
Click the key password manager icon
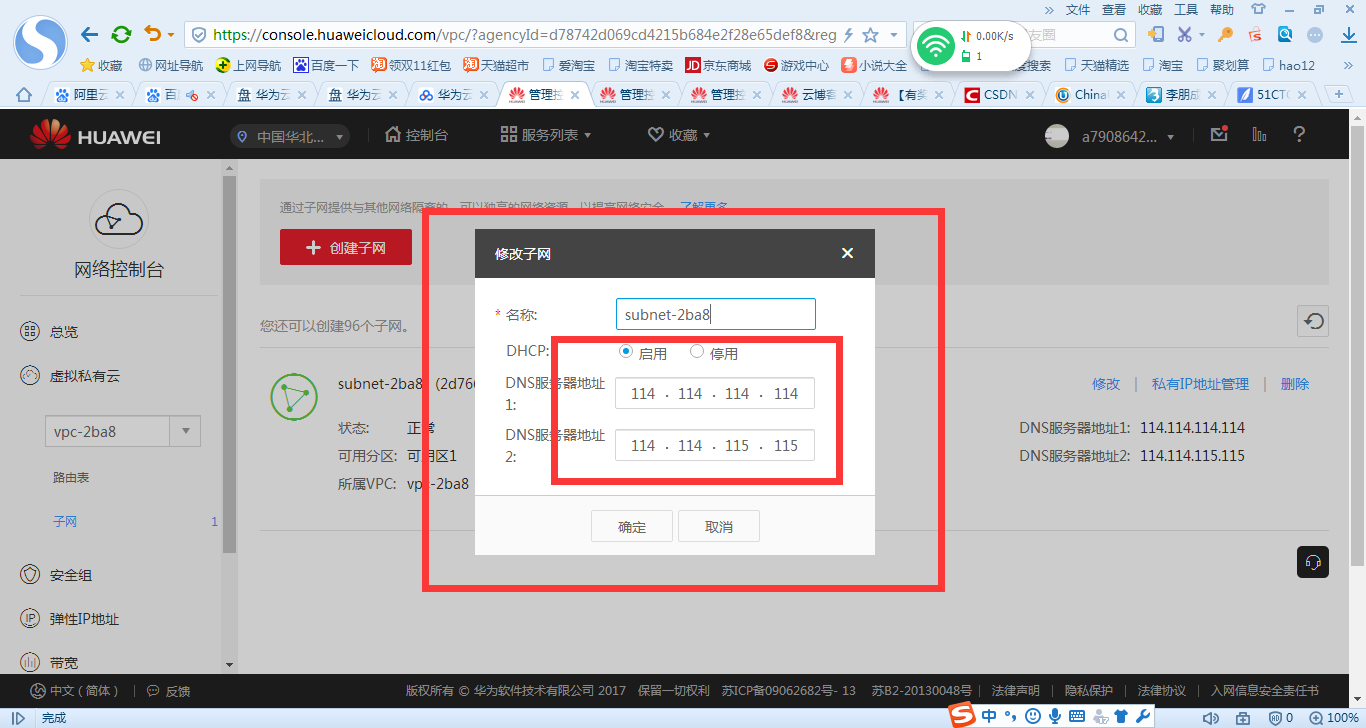click(x=1225, y=35)
